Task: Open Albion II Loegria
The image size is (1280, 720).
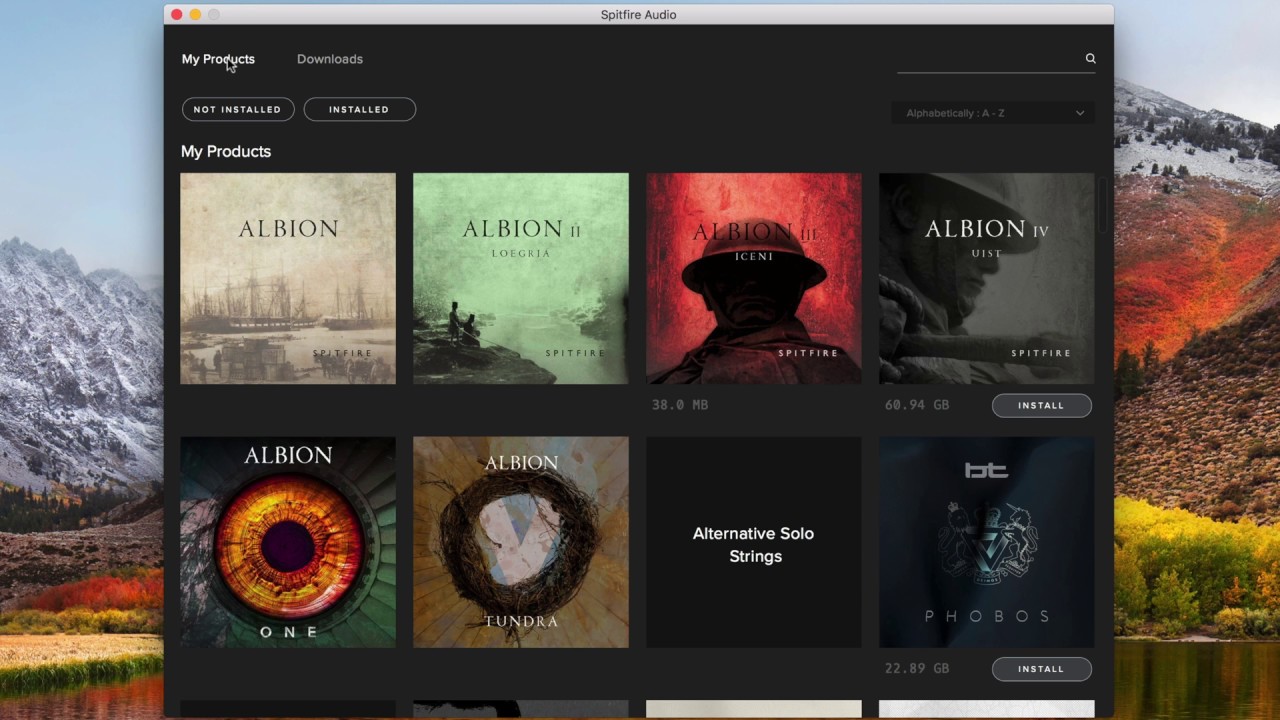Action: pyautogui.click(x=520, y=278)
